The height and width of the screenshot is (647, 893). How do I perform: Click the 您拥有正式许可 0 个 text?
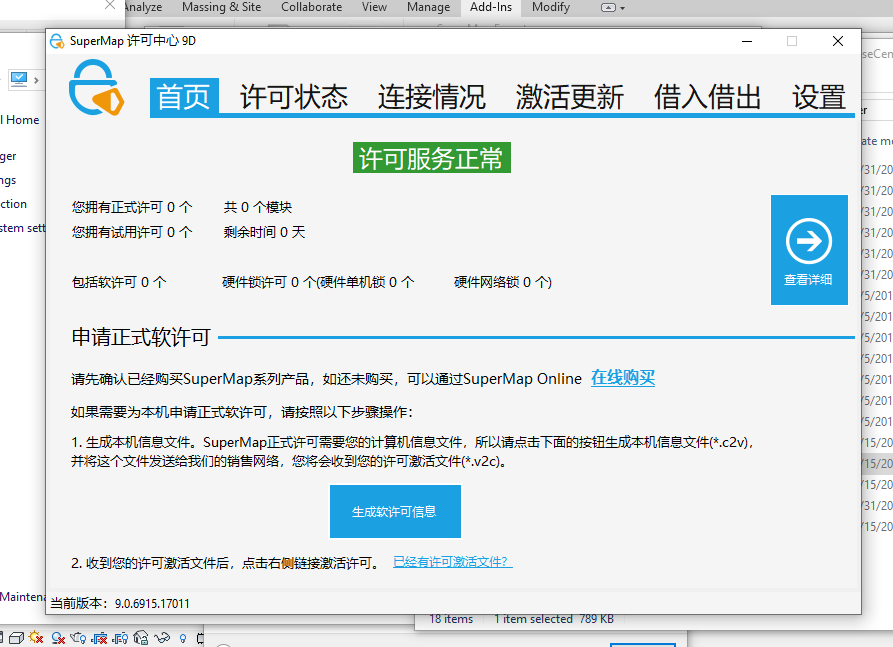coord(132,207)
